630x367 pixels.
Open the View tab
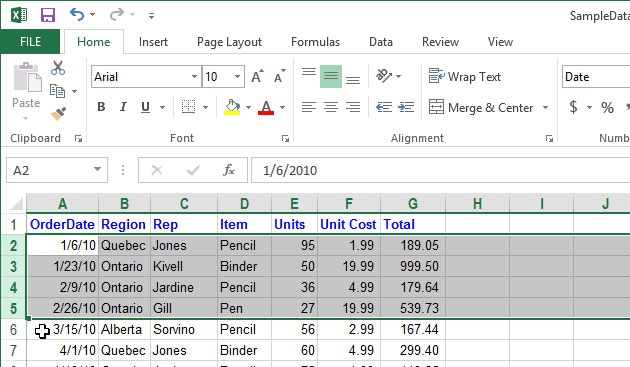click(500, 42)
